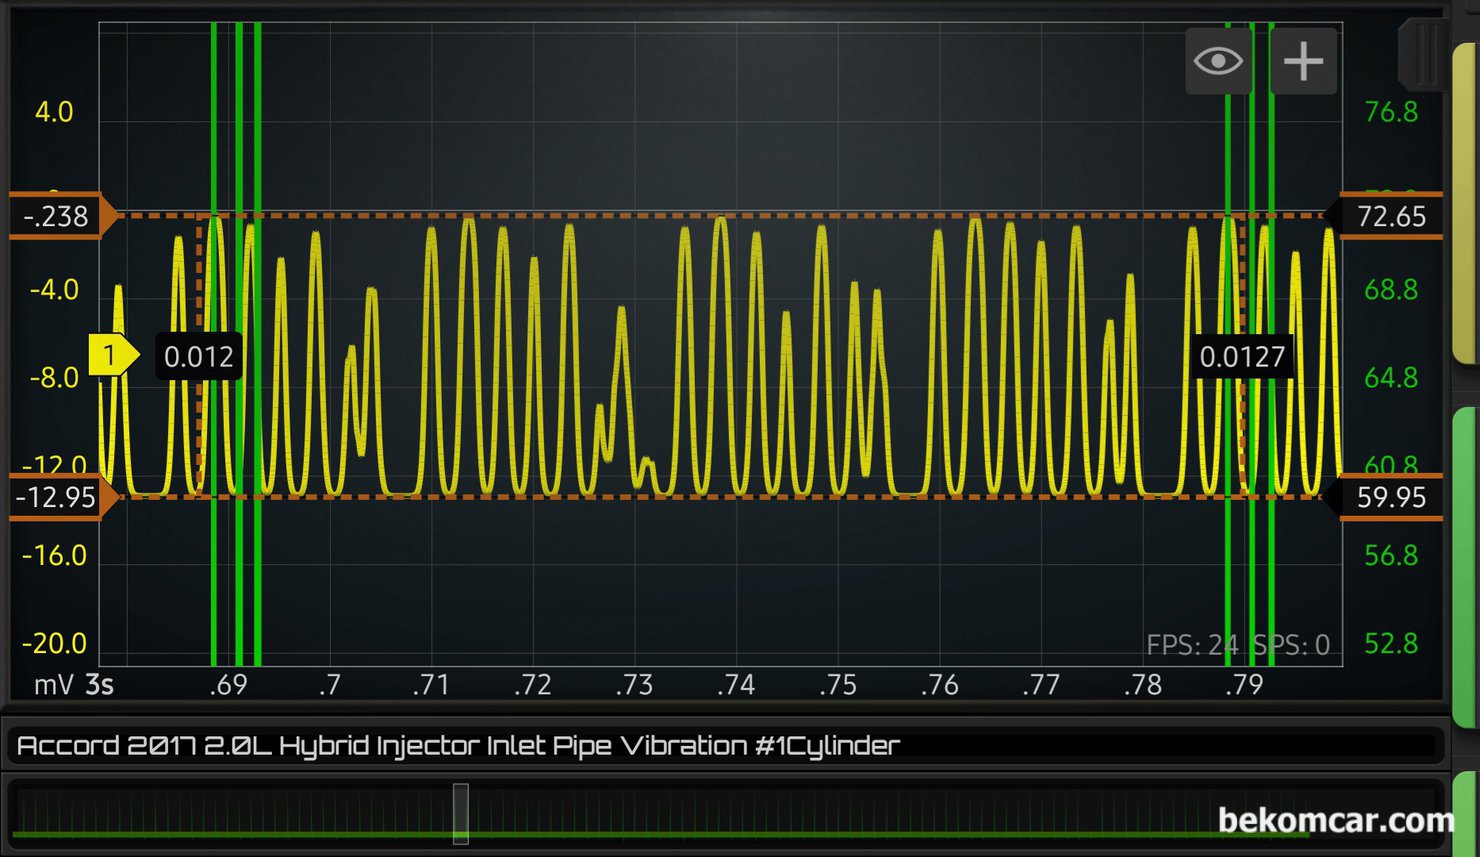The image size is (1480, 857).
Task: Select the yellow channel 1 marker
Action: coord(111,355)
